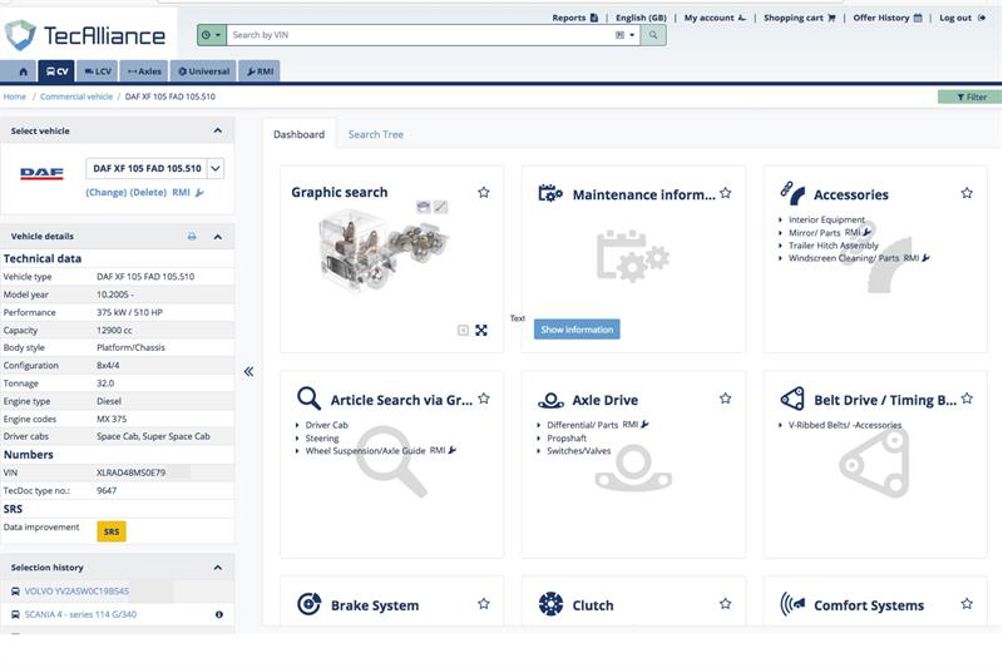Print the vehicle details

click(192, 237)
